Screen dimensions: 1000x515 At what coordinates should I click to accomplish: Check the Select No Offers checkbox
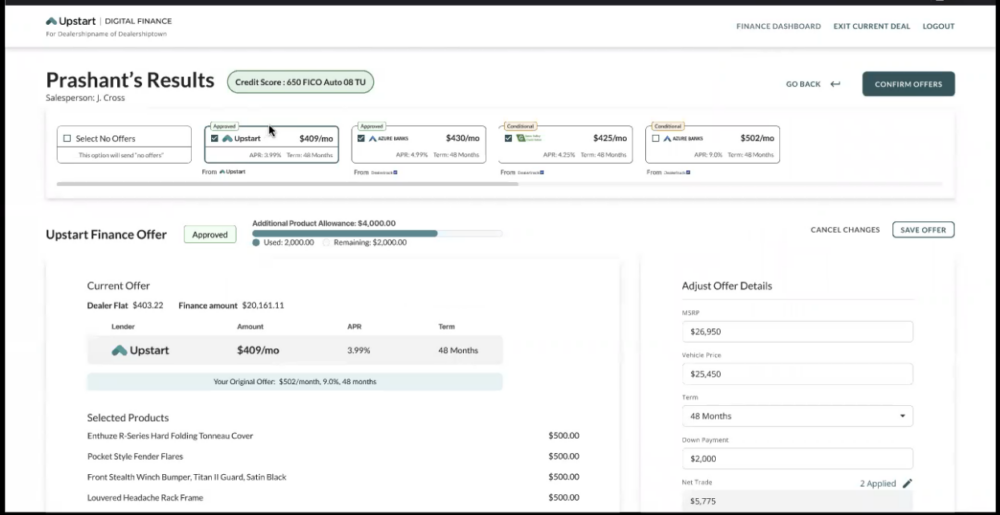coord(67,139)
